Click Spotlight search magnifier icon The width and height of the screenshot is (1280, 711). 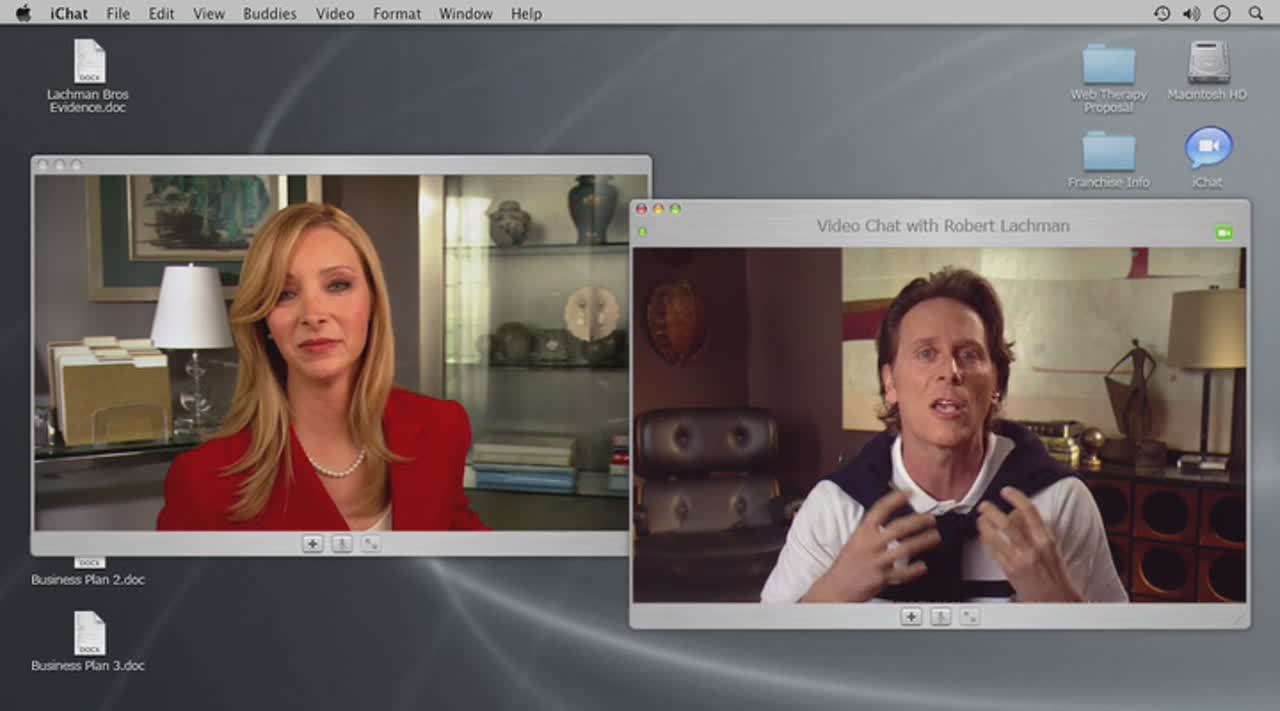(x=1255, y=14)
